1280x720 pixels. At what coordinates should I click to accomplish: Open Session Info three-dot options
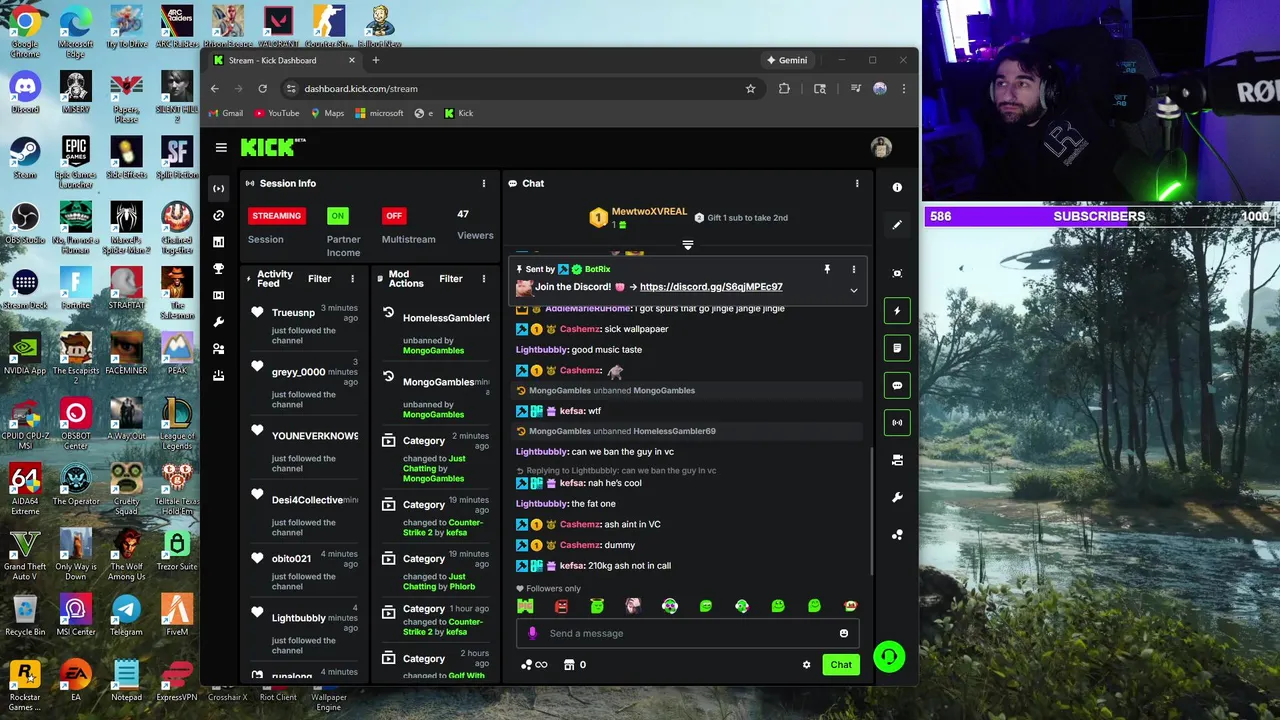tap(484, 183)
